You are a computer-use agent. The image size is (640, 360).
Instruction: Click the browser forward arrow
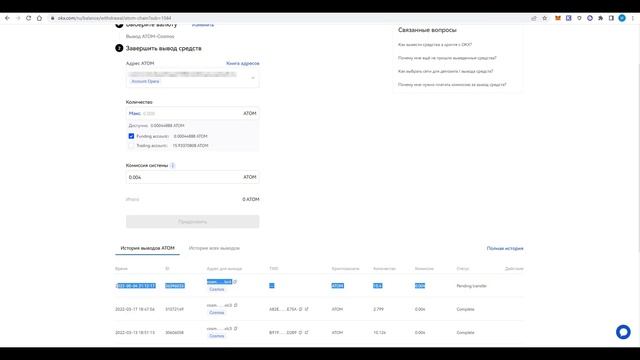[x=18, y=18]
